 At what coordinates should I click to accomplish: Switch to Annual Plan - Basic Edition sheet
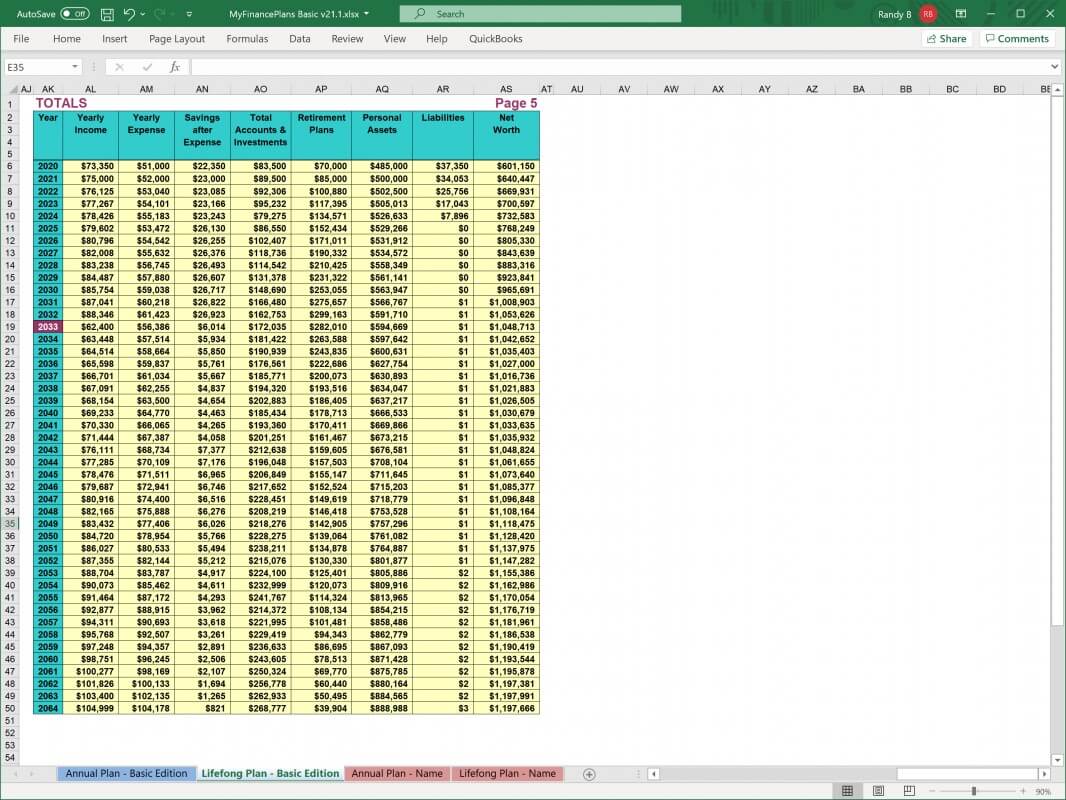(126, 774)
